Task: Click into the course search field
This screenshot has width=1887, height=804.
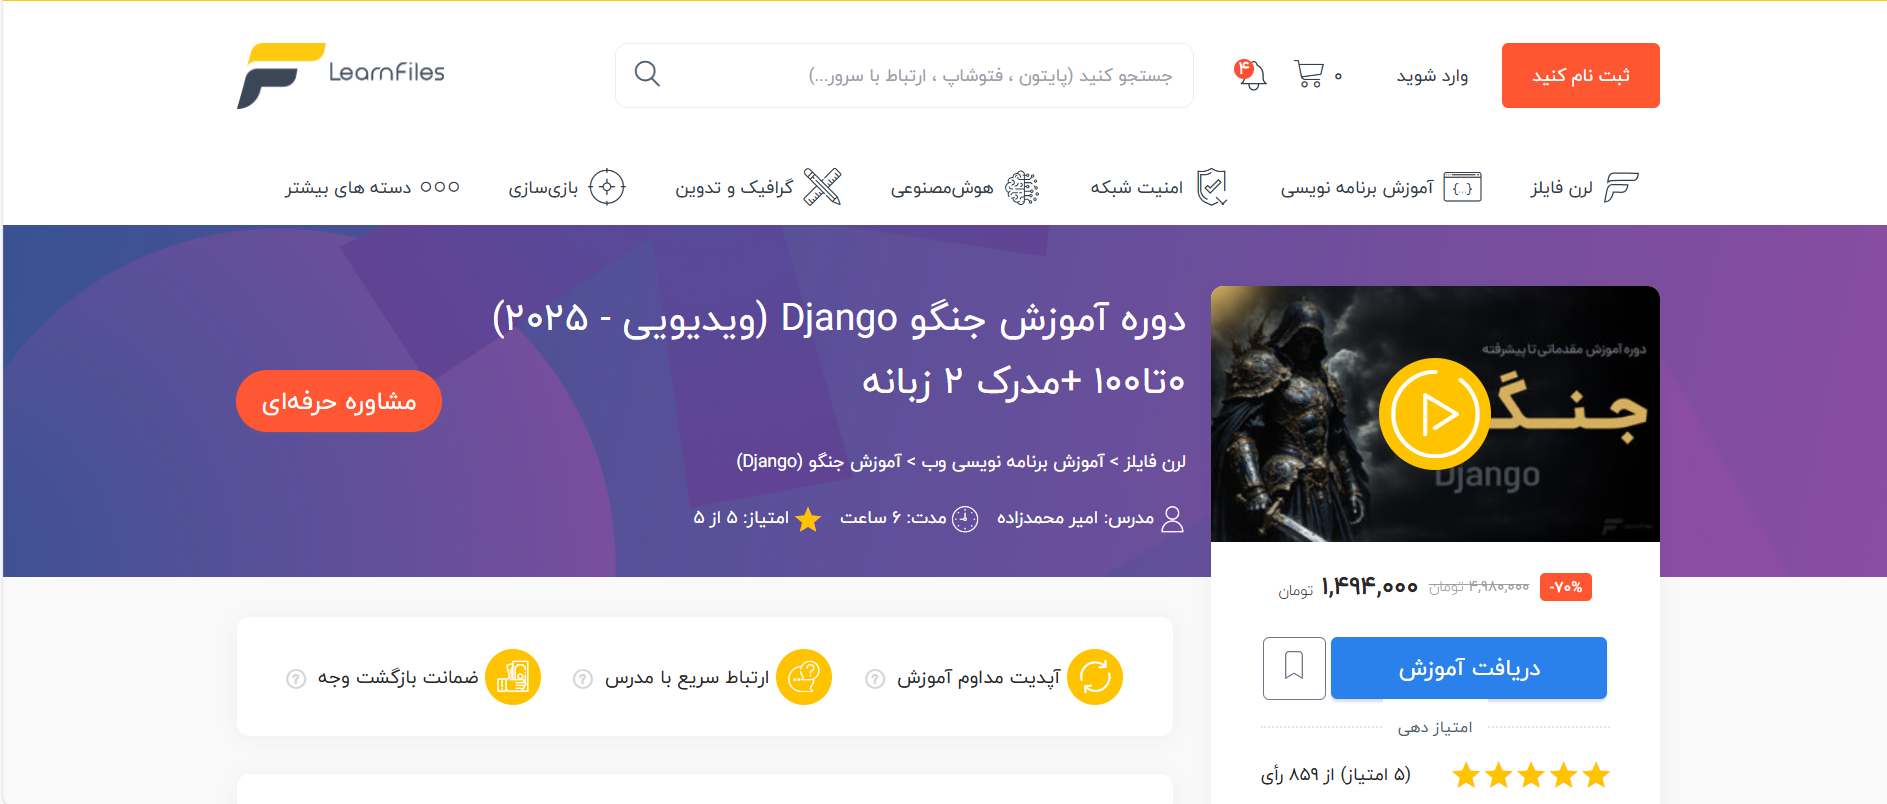Action: [x=904, y=75]
